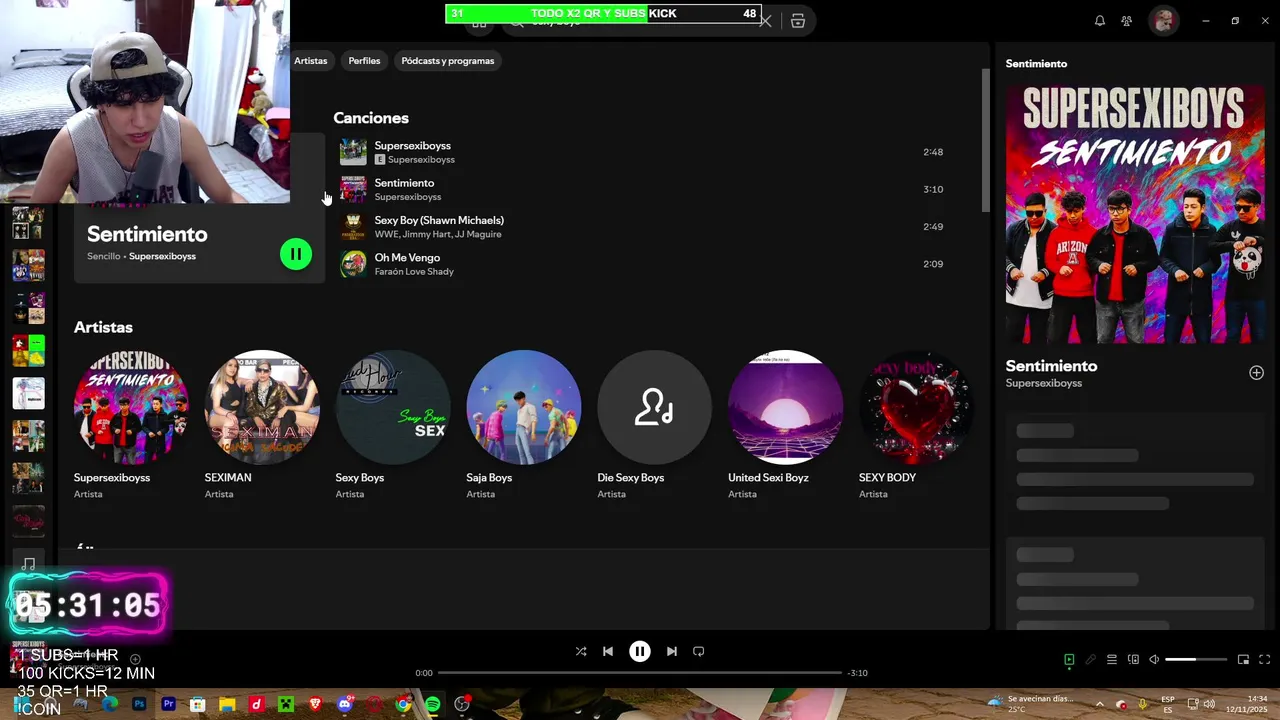Skip to the previous track
1280x720 pixels.
tap(608, 651)
